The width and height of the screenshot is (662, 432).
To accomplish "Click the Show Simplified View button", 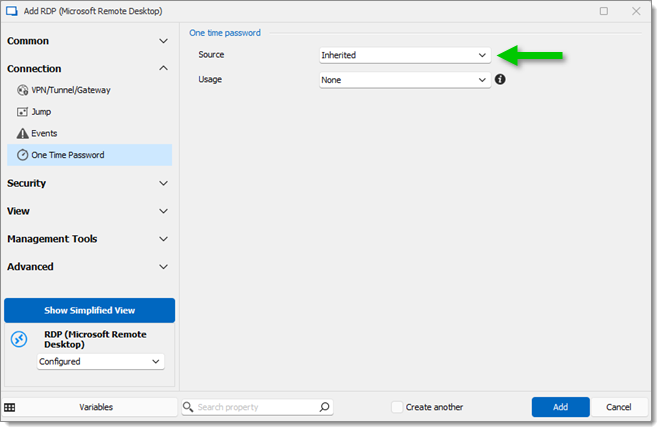I will pyautogui.click(x=90, y=310).
